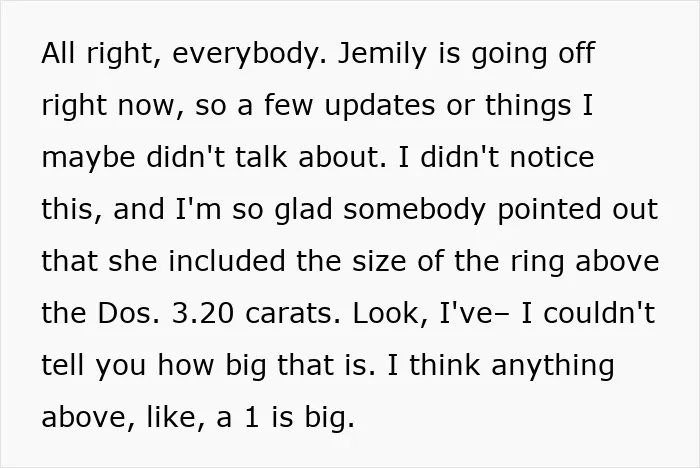The width and height of the screenshot is (700, 468).
Task: Click the word "anything" in the seventh line
Action: coord(553,366)
